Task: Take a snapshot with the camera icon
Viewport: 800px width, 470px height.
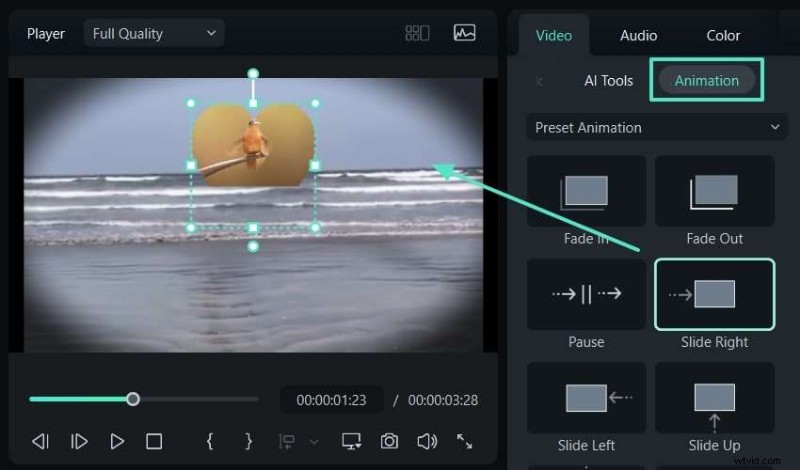Action: pyautogui.click(x=389, y=441)
